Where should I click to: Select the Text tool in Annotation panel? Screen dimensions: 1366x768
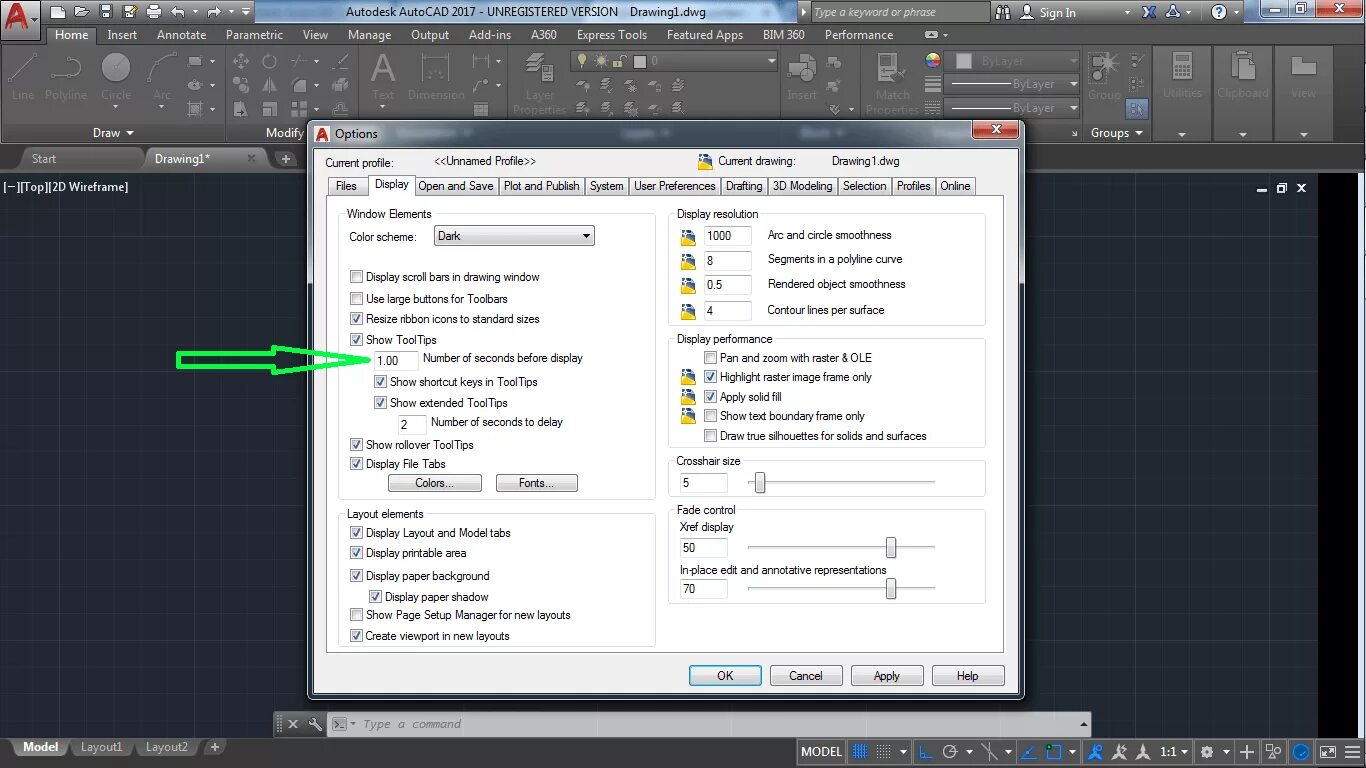tap(383, 77)
